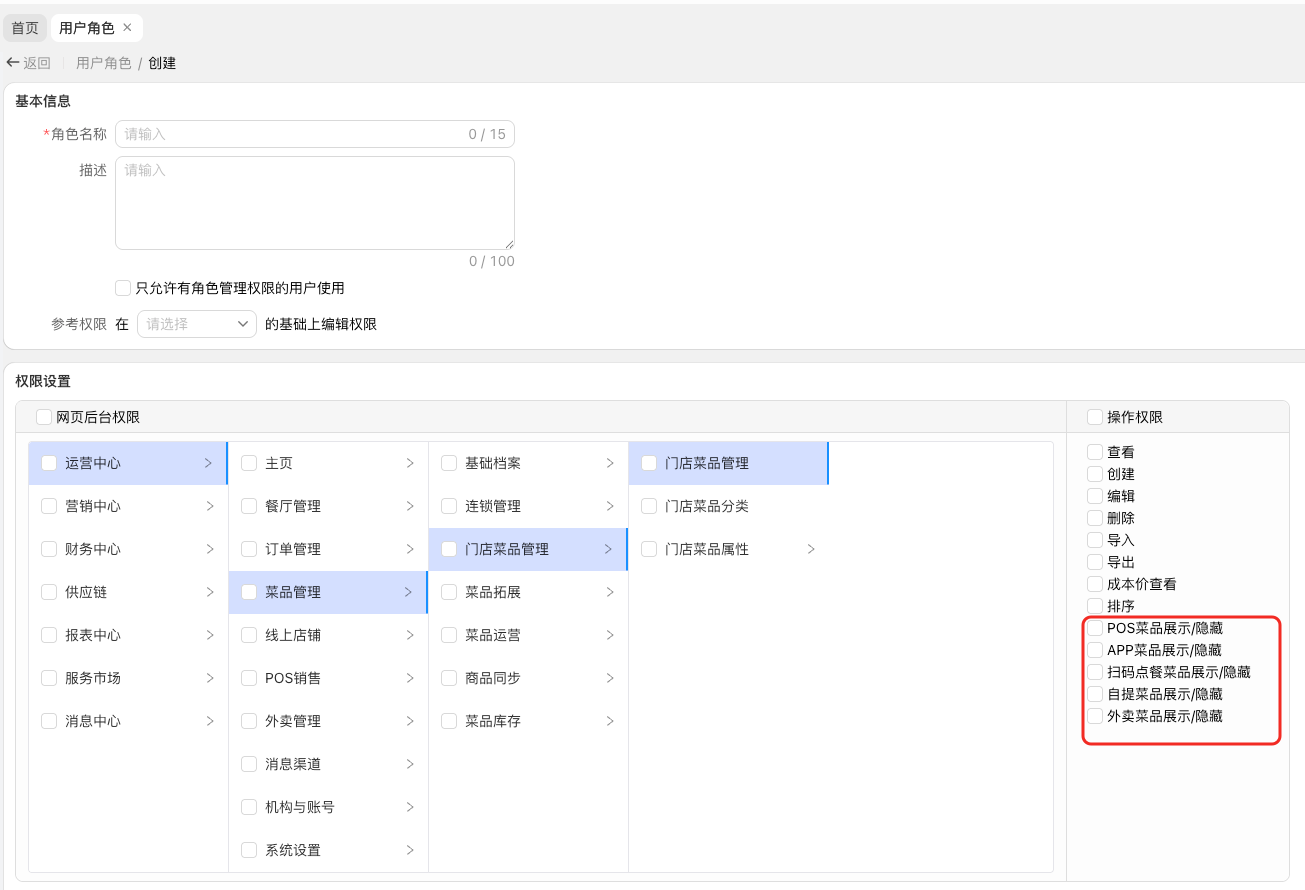Check the 导入 permission
The image size is (1305, 890).
click(1095, 540)
